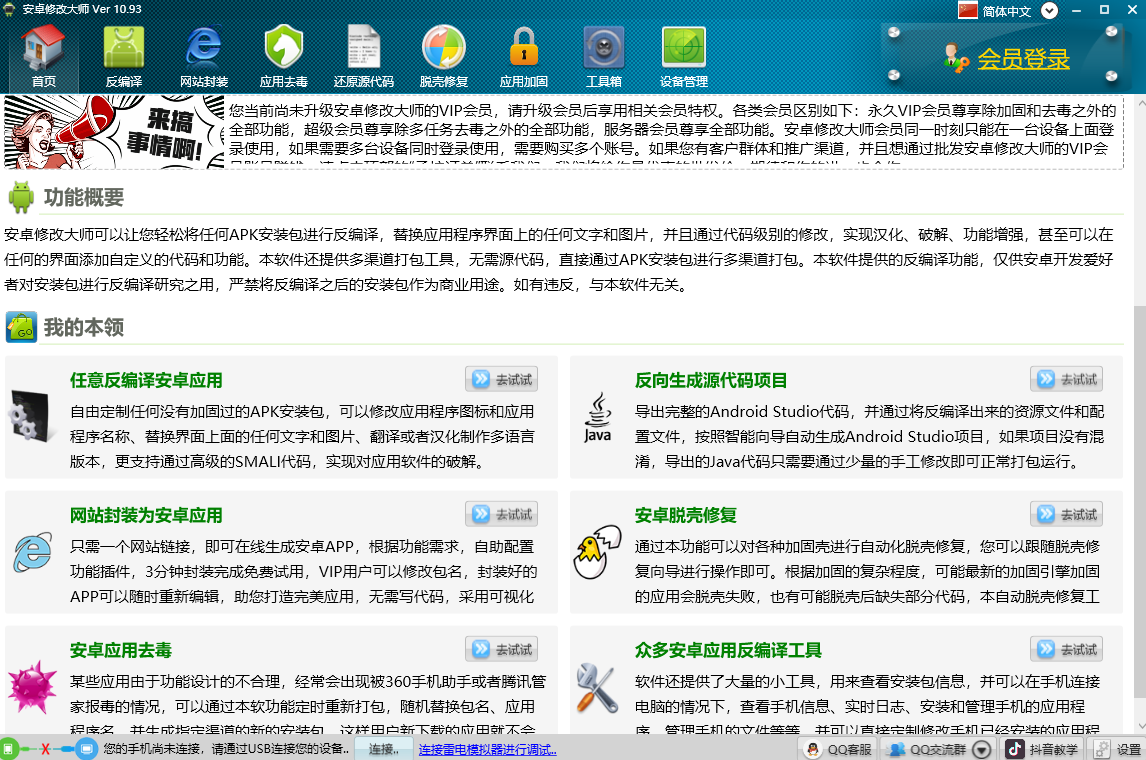This screenshot has width=1146, height=760.
Task: Expand the 简体中文 language dropdown arrow
Action: coord(1049,11)
